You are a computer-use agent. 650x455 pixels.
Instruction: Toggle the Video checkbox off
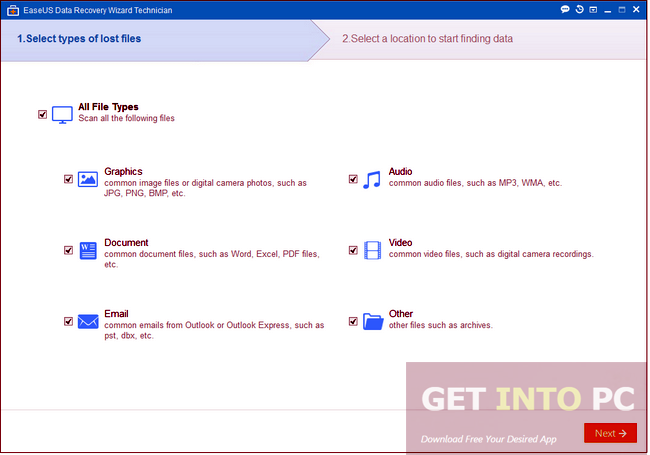point(353,251)
